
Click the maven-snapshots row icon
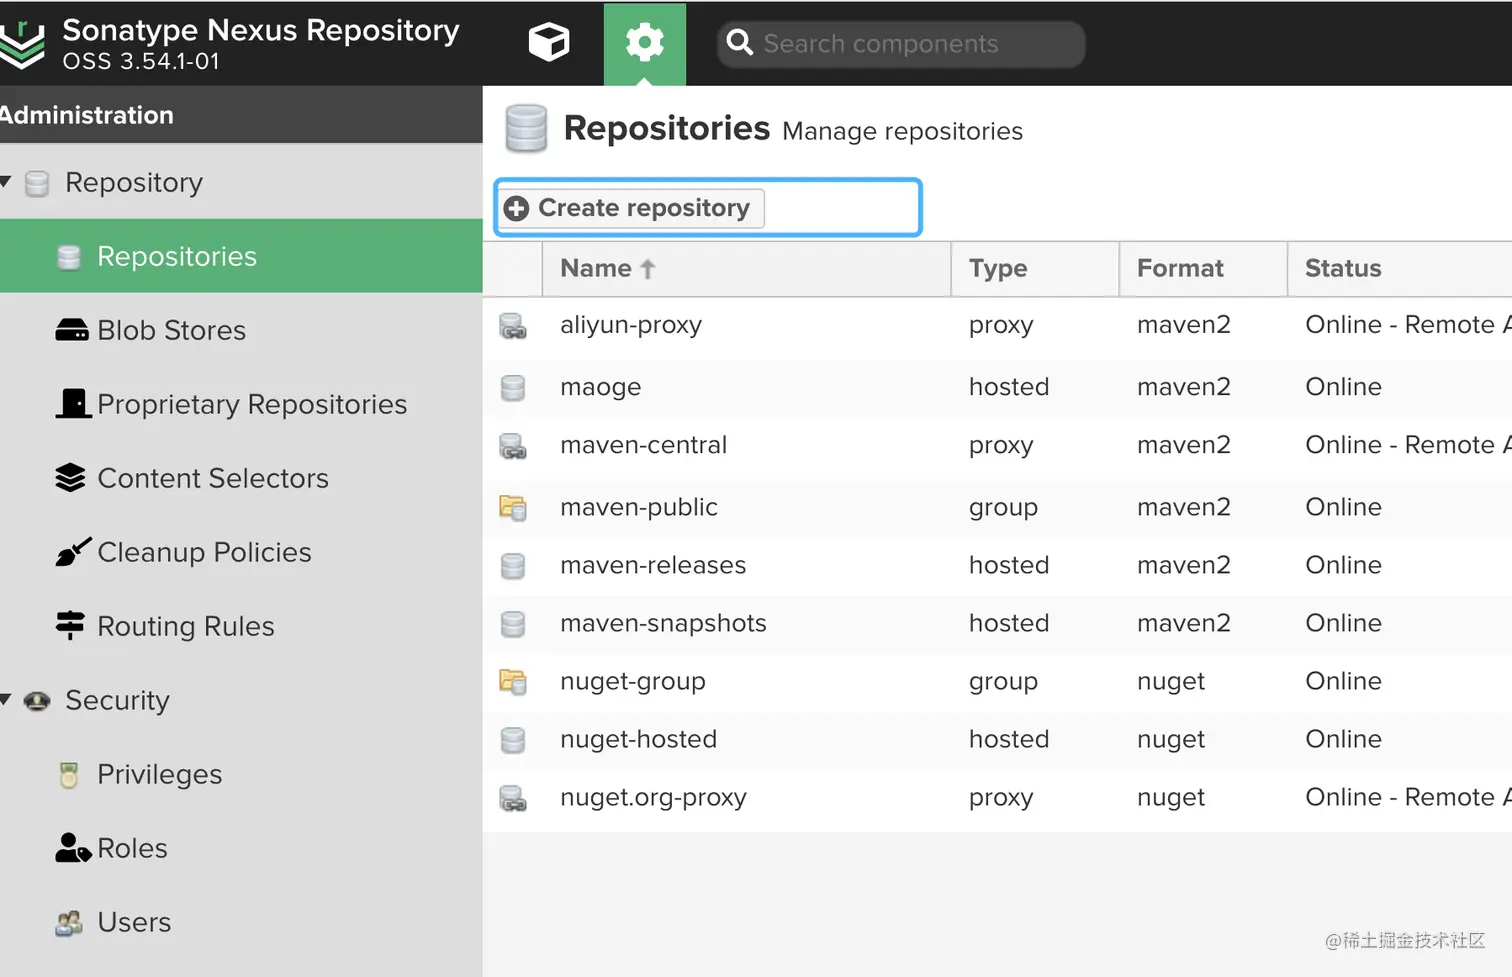tap(513, 624)
